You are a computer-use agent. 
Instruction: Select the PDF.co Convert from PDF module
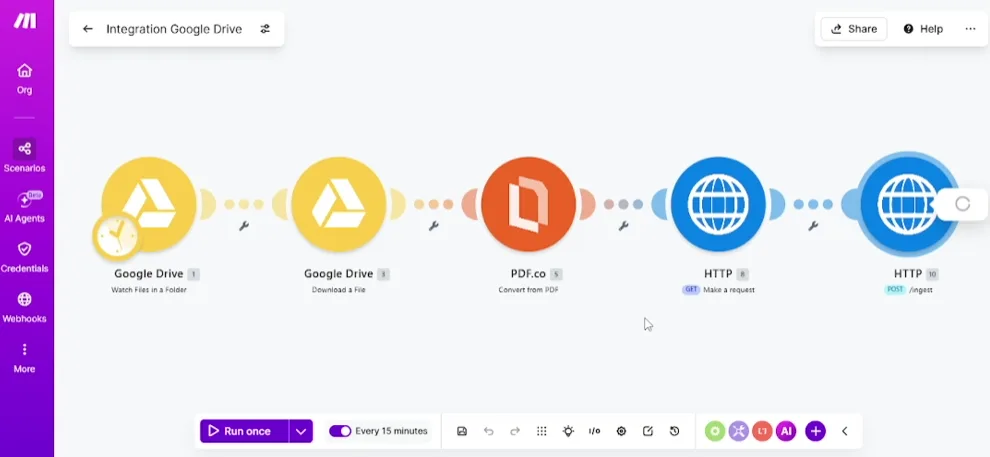pos(528,203)
